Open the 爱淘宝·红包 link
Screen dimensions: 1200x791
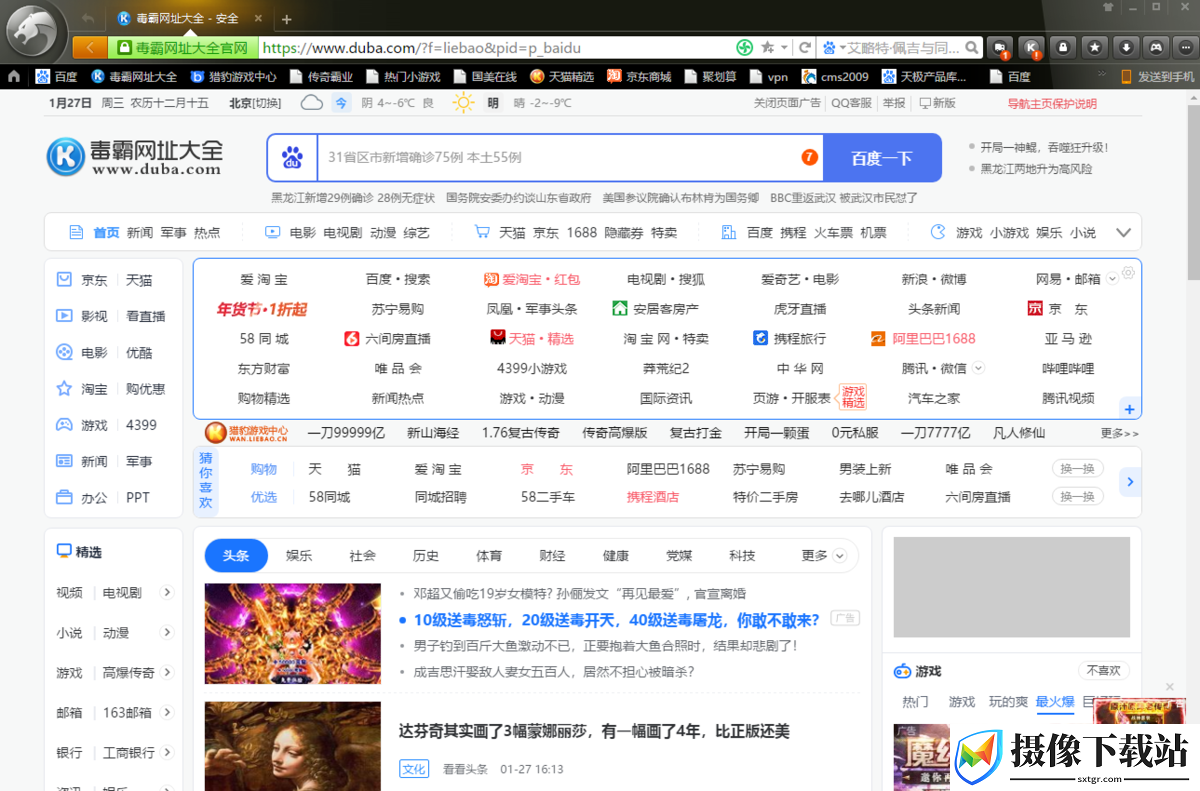(532, 279)
